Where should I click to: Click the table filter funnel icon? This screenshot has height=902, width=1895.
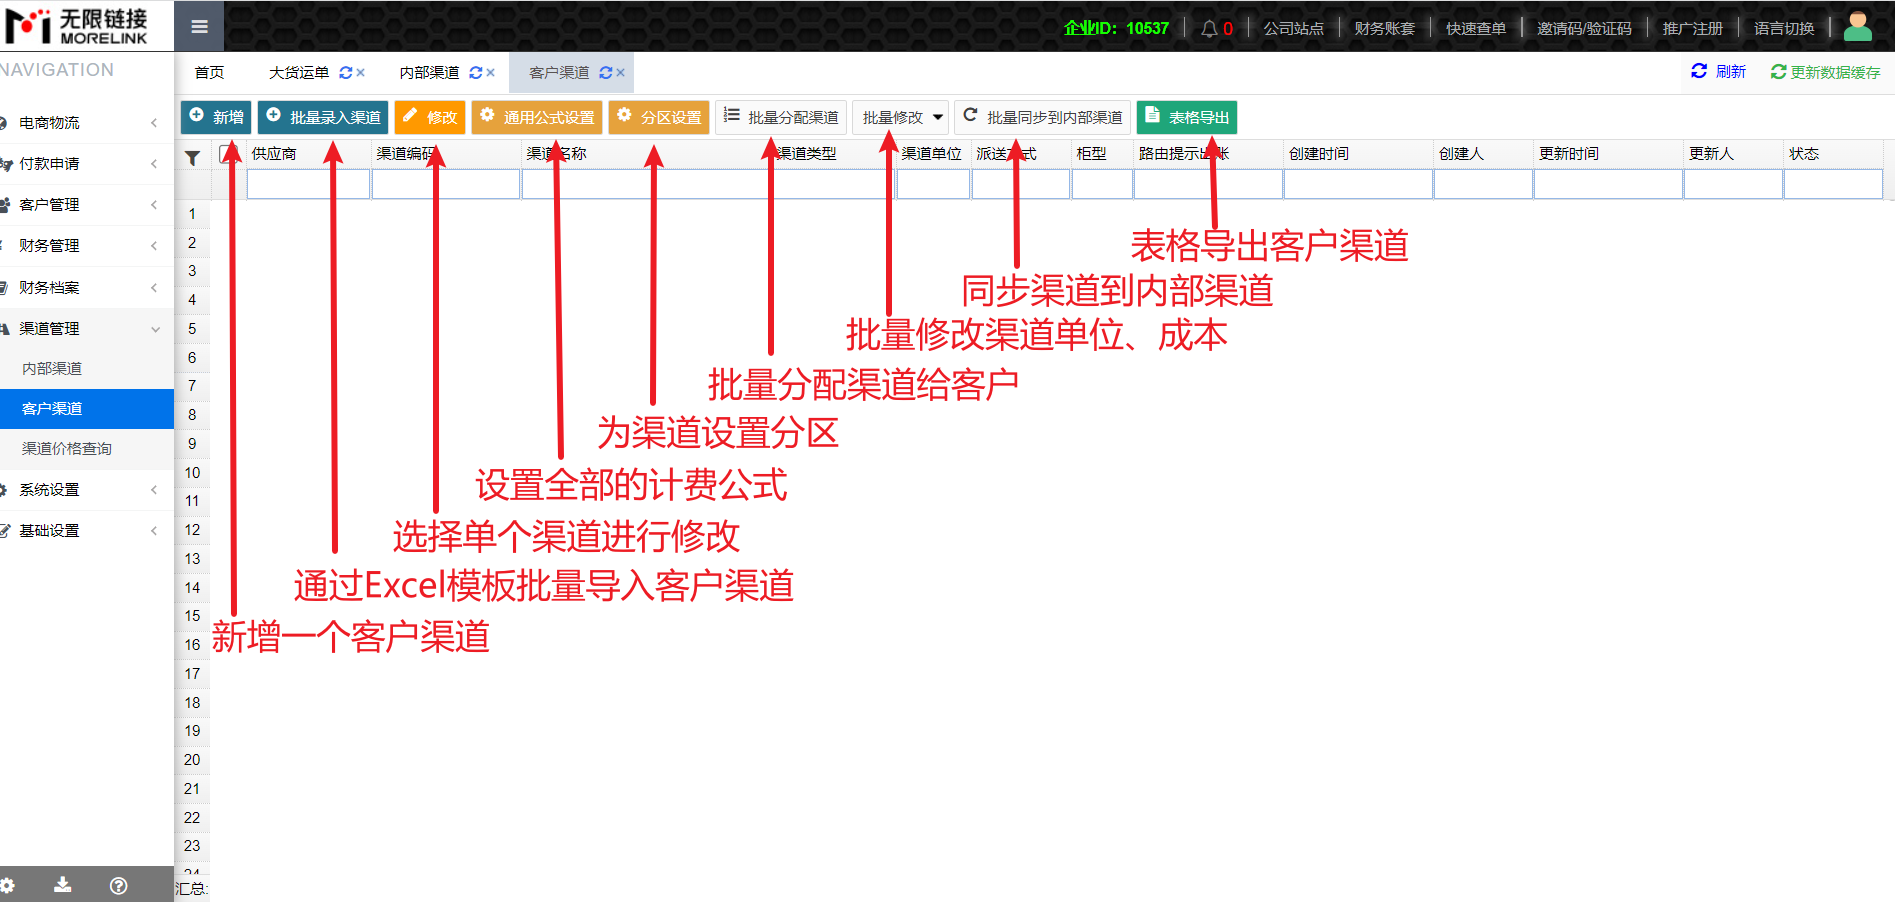pyautogui.click(x=193, y=157)
